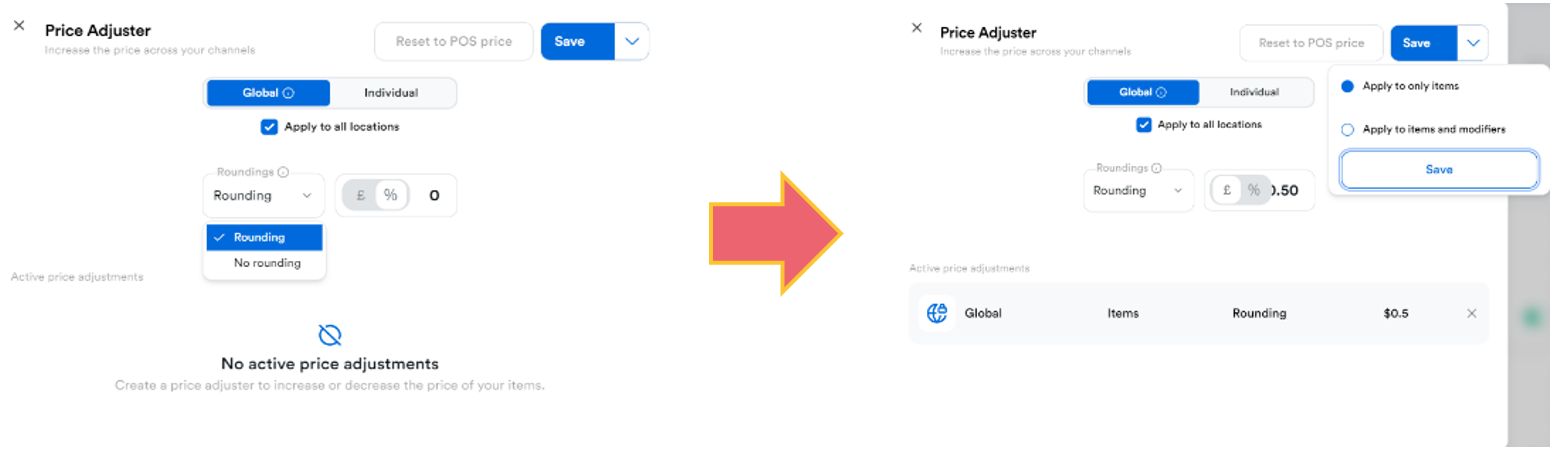
Task: Expand the Save options arrow in left panel
Action: [x=631, y=42]
